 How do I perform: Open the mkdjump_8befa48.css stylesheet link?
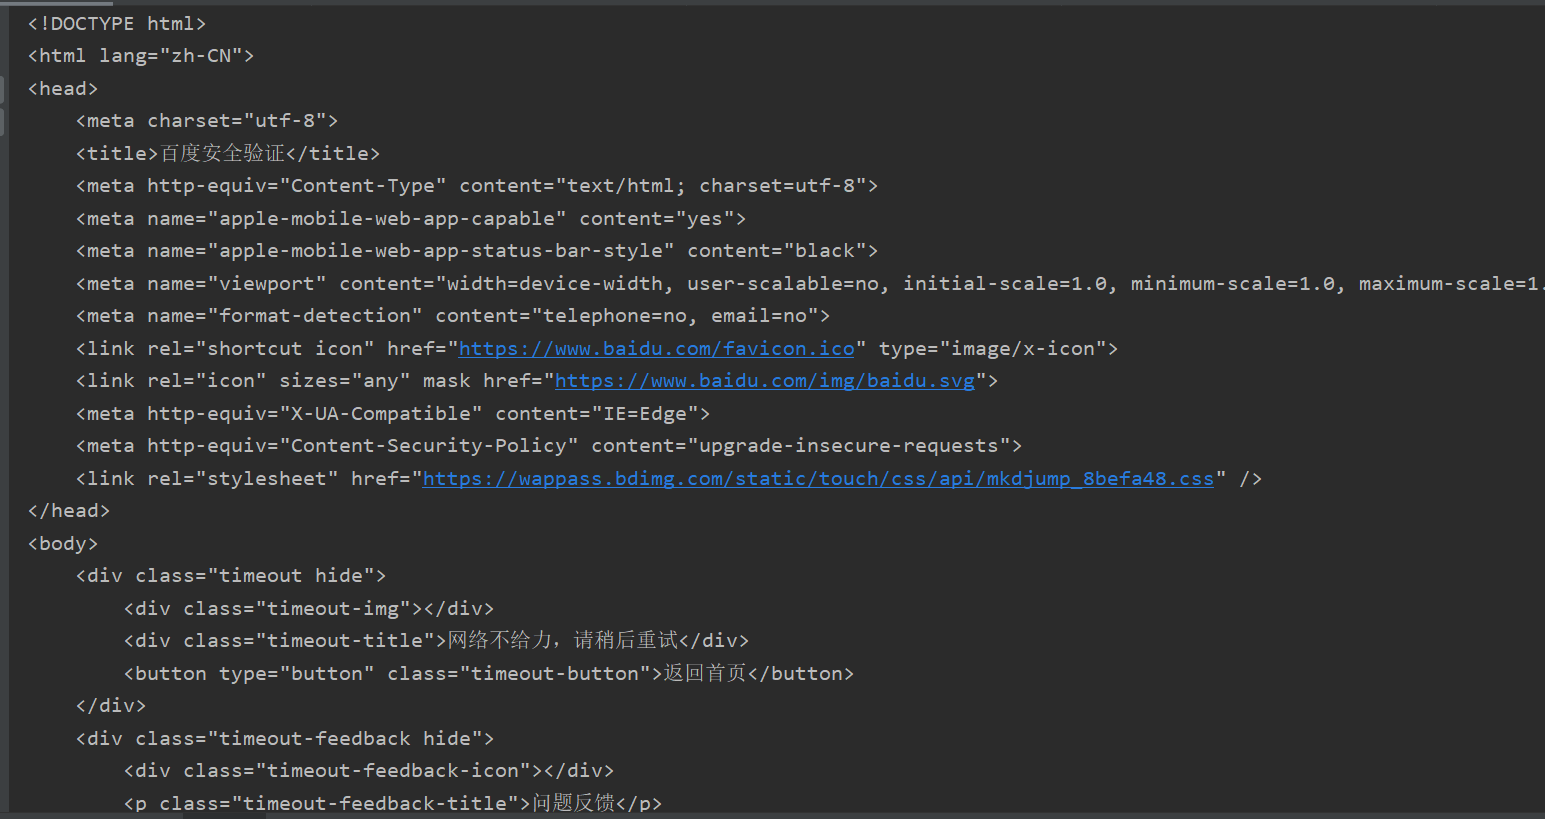click(x=818, y=478)
